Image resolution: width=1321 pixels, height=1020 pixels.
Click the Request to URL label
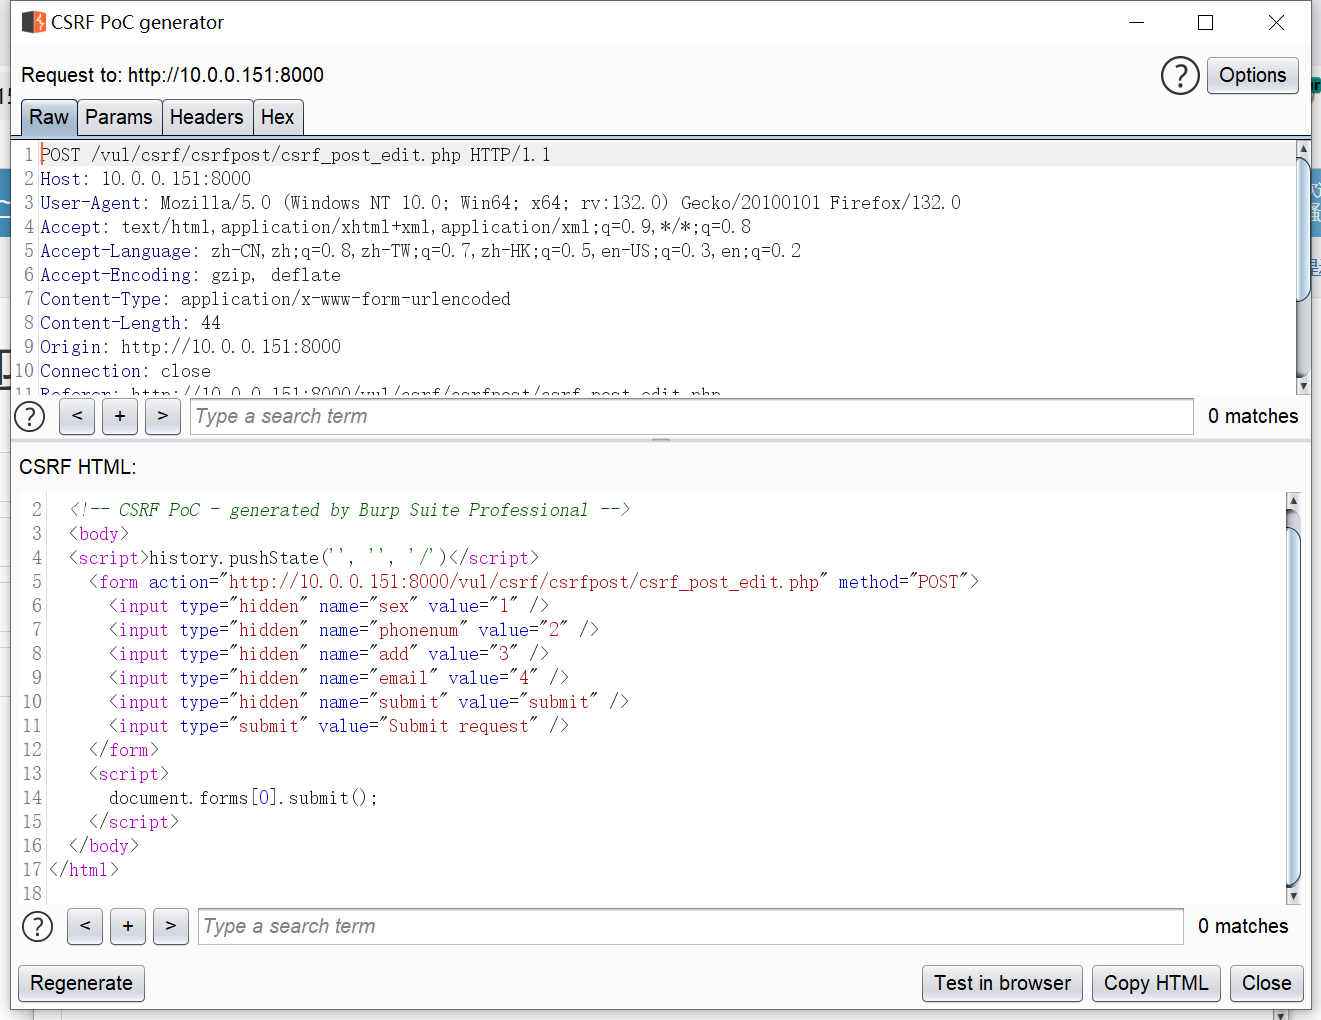pyautogui.click(x=173, y=75)
